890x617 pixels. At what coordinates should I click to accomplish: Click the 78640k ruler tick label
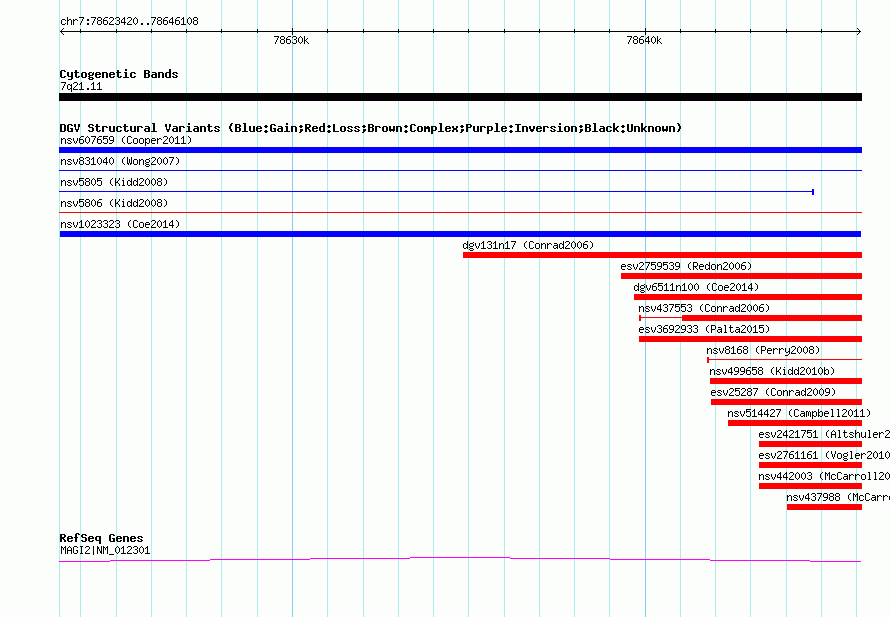(x=644, y=40)
